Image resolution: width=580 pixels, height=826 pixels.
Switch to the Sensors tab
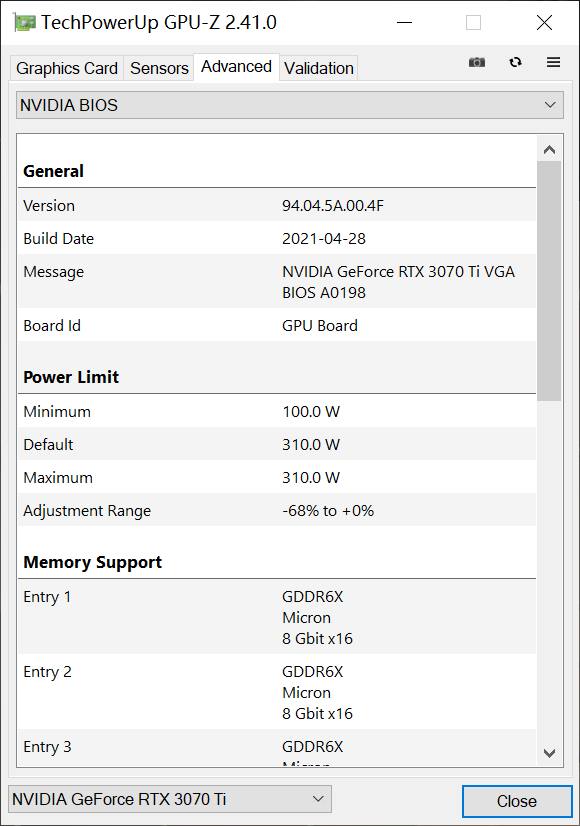[158, 67]
